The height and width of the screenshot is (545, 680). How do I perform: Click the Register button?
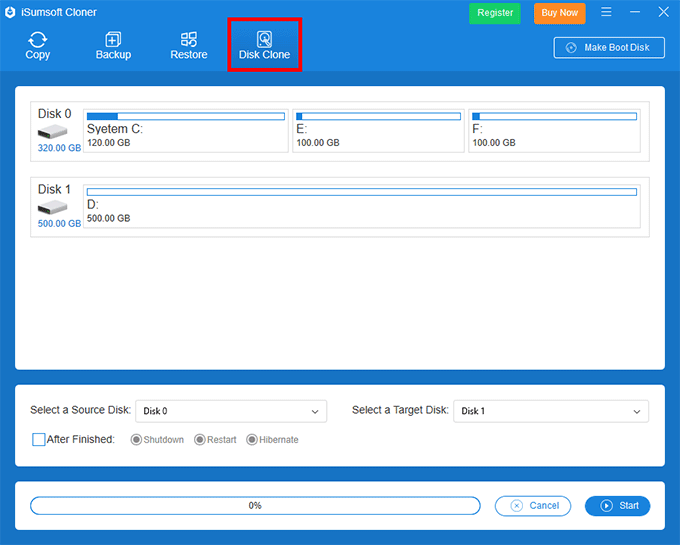click(495, 13)
